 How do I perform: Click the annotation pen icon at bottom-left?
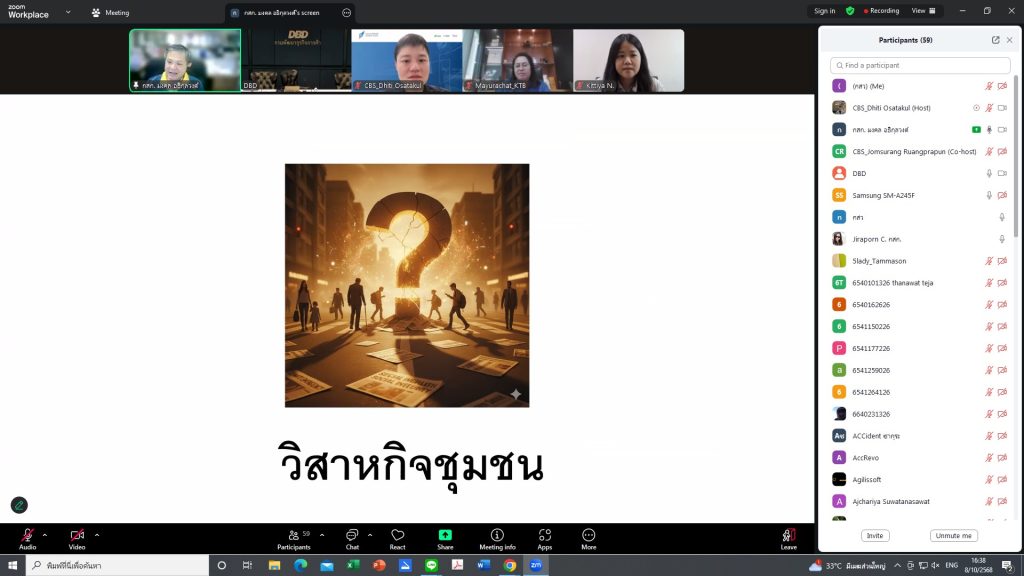19,505
